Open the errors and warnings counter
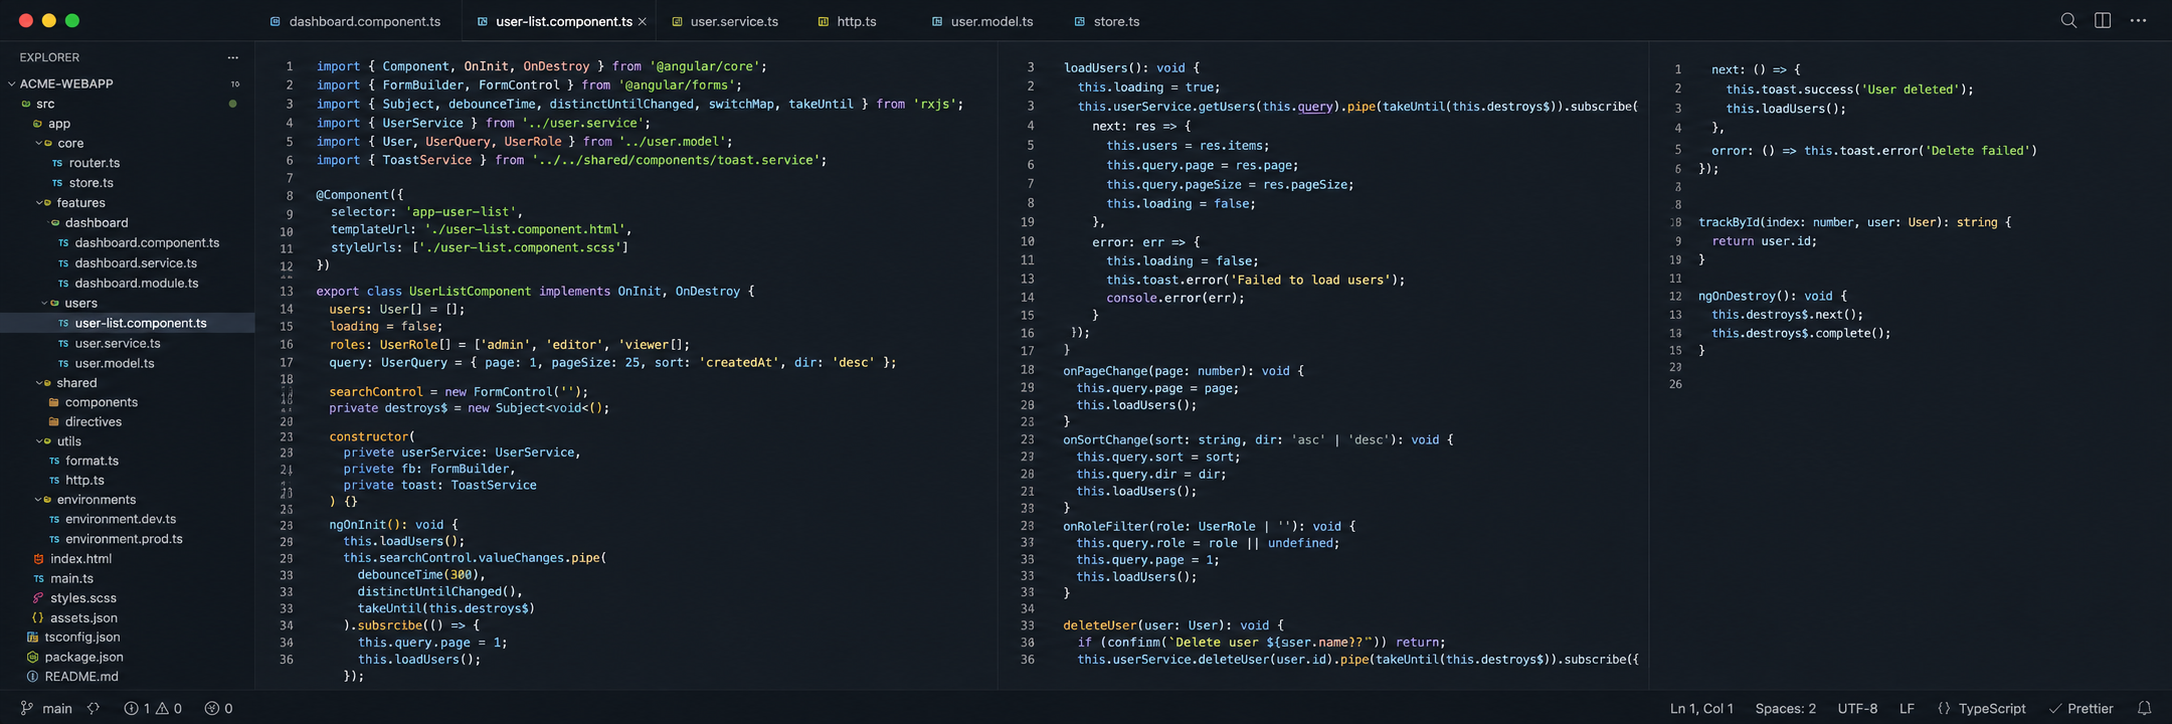The width and height of the screenshot is (2172, 724). tap(153, 708)
